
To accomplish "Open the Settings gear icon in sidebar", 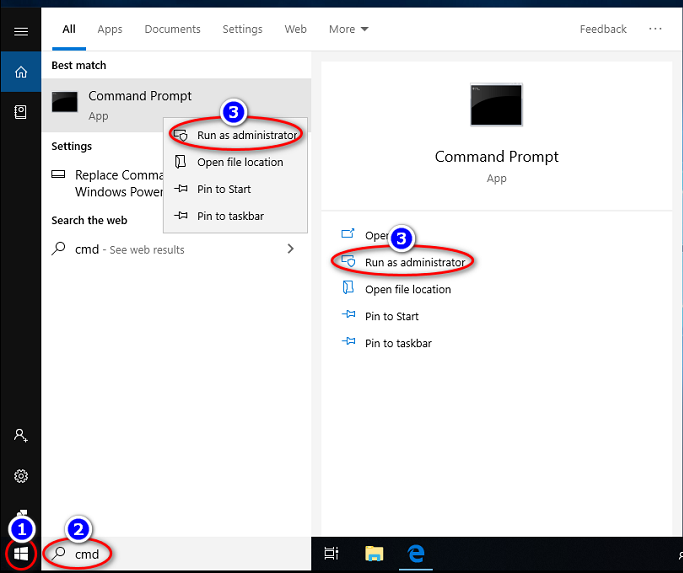I will (20, 476).
